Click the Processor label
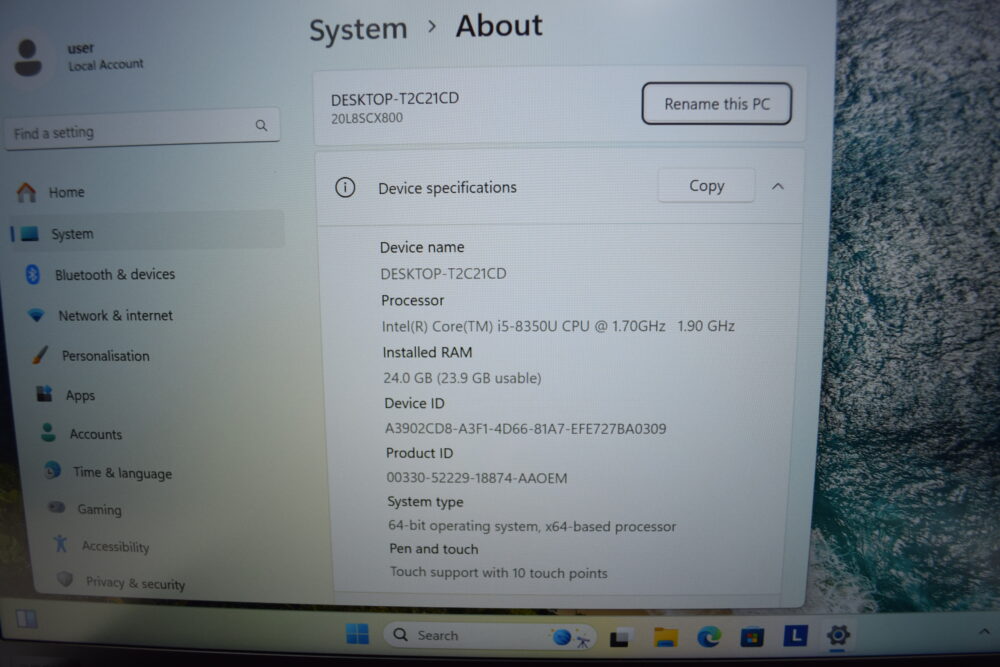This screenshot has height=667, width=1000. click(413, 300)
